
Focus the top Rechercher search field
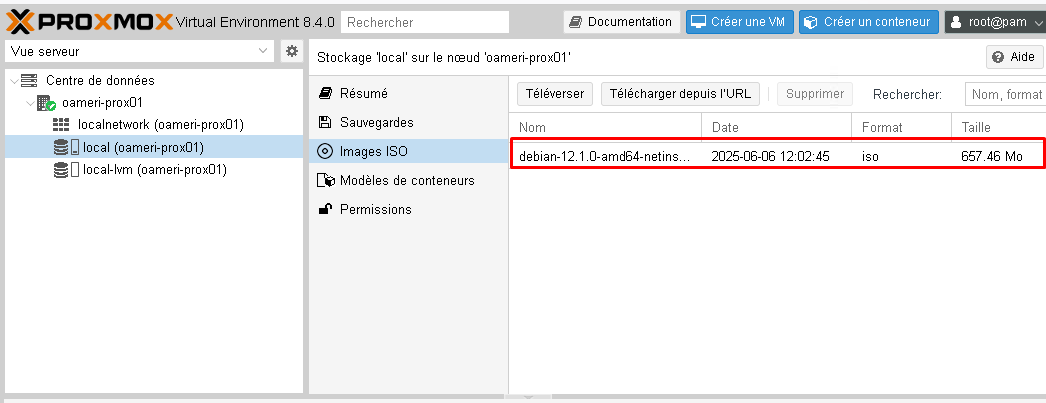[425, 22]
